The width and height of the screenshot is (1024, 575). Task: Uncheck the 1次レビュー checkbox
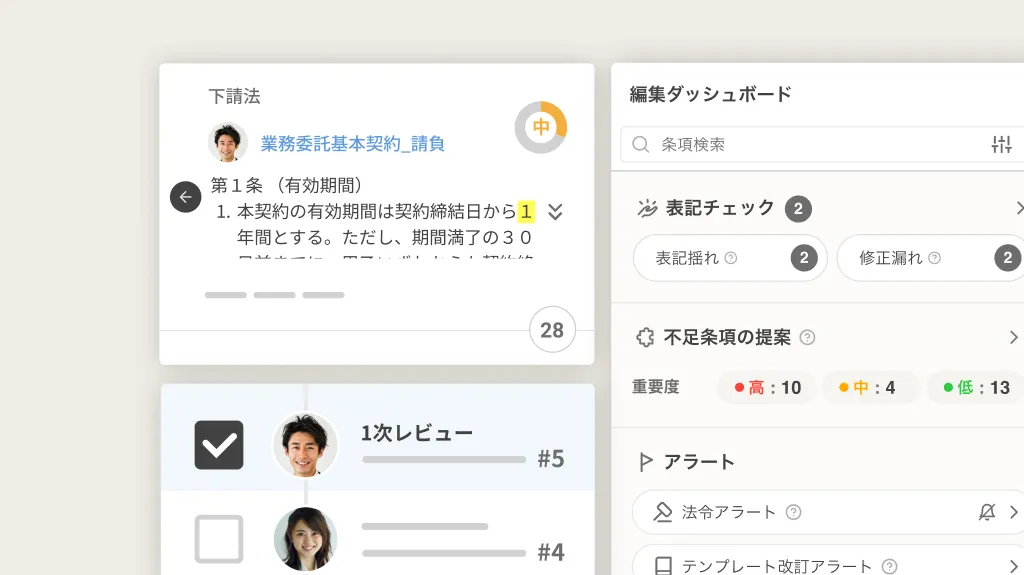219,445
